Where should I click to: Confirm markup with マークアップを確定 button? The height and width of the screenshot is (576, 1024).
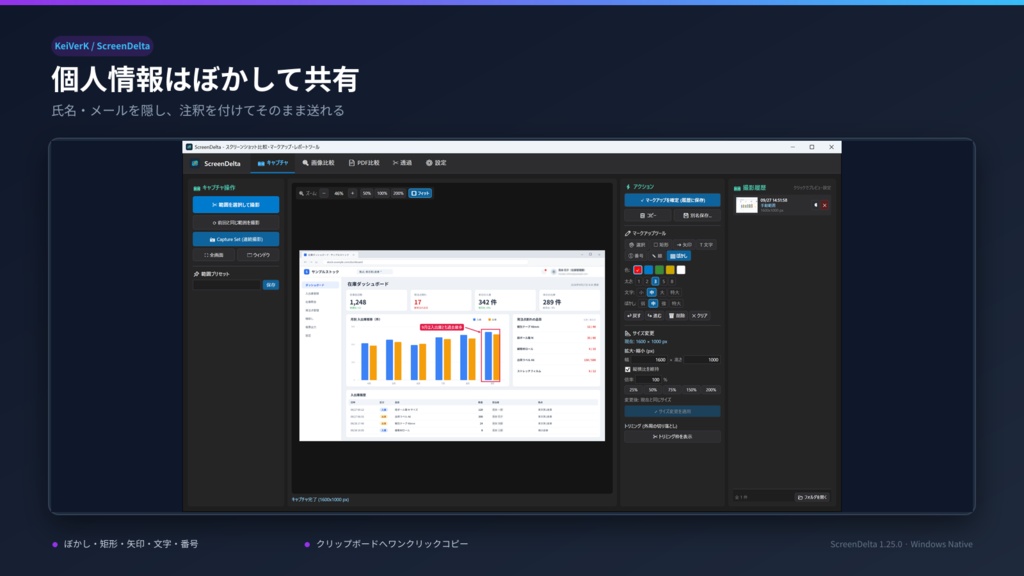(672, 200)
